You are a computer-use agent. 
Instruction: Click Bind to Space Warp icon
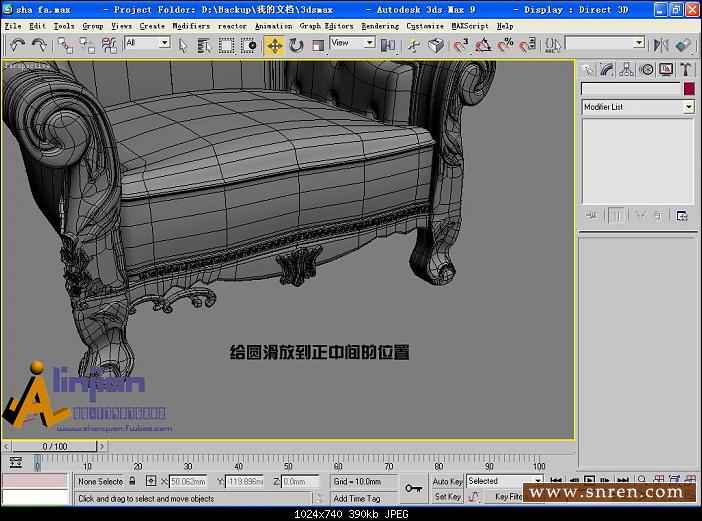pos(109,45)
